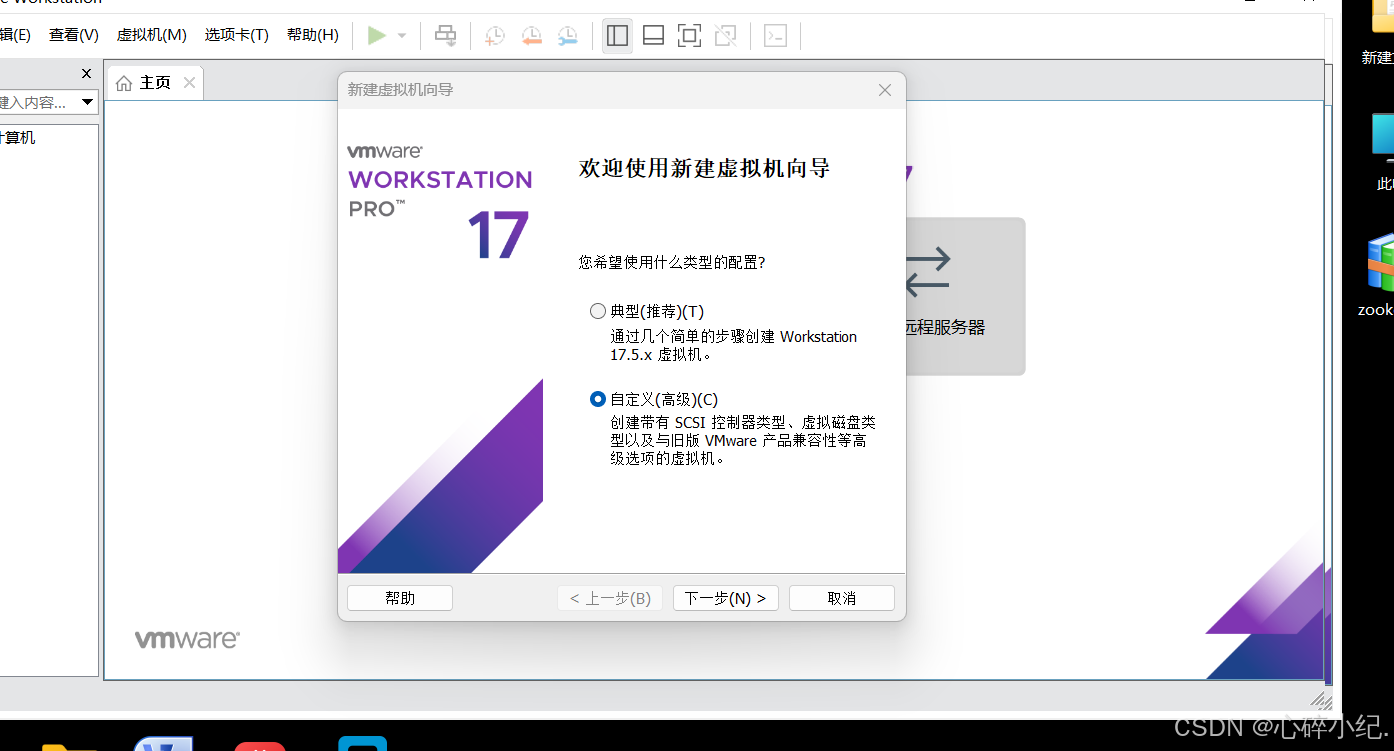Select the take snapshot icon
Image resolution: width=1394 pixels, height=751 pixels.
pyautogui.click(x=494, y=35)
